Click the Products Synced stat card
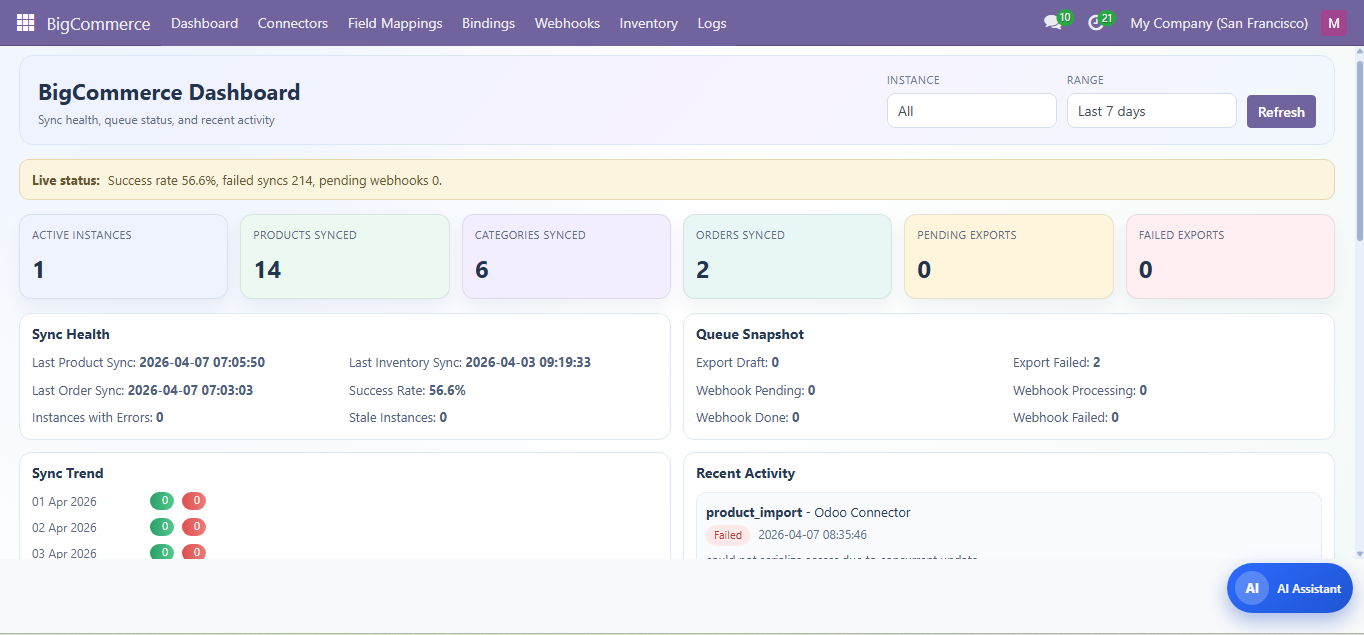The height and width of the screenshot is (635, 1364). (345, 256)
